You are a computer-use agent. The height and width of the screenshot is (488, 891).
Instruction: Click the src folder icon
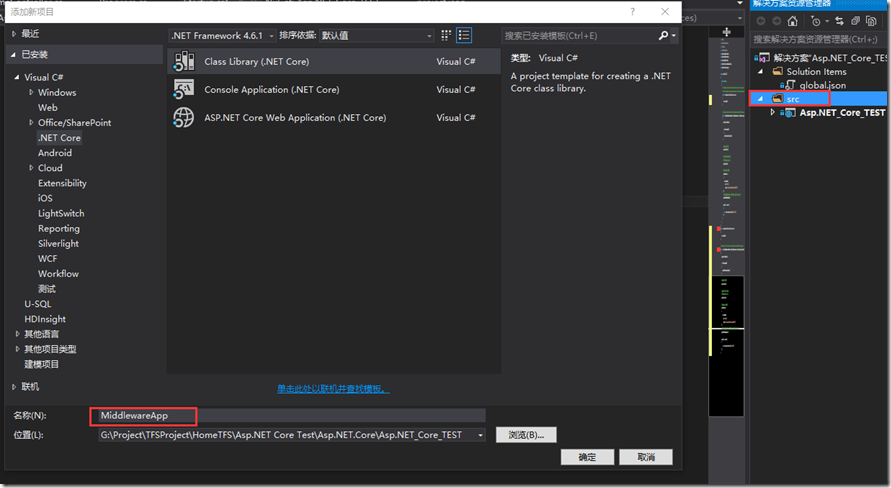pyautogui.click(x=777, y=99)
